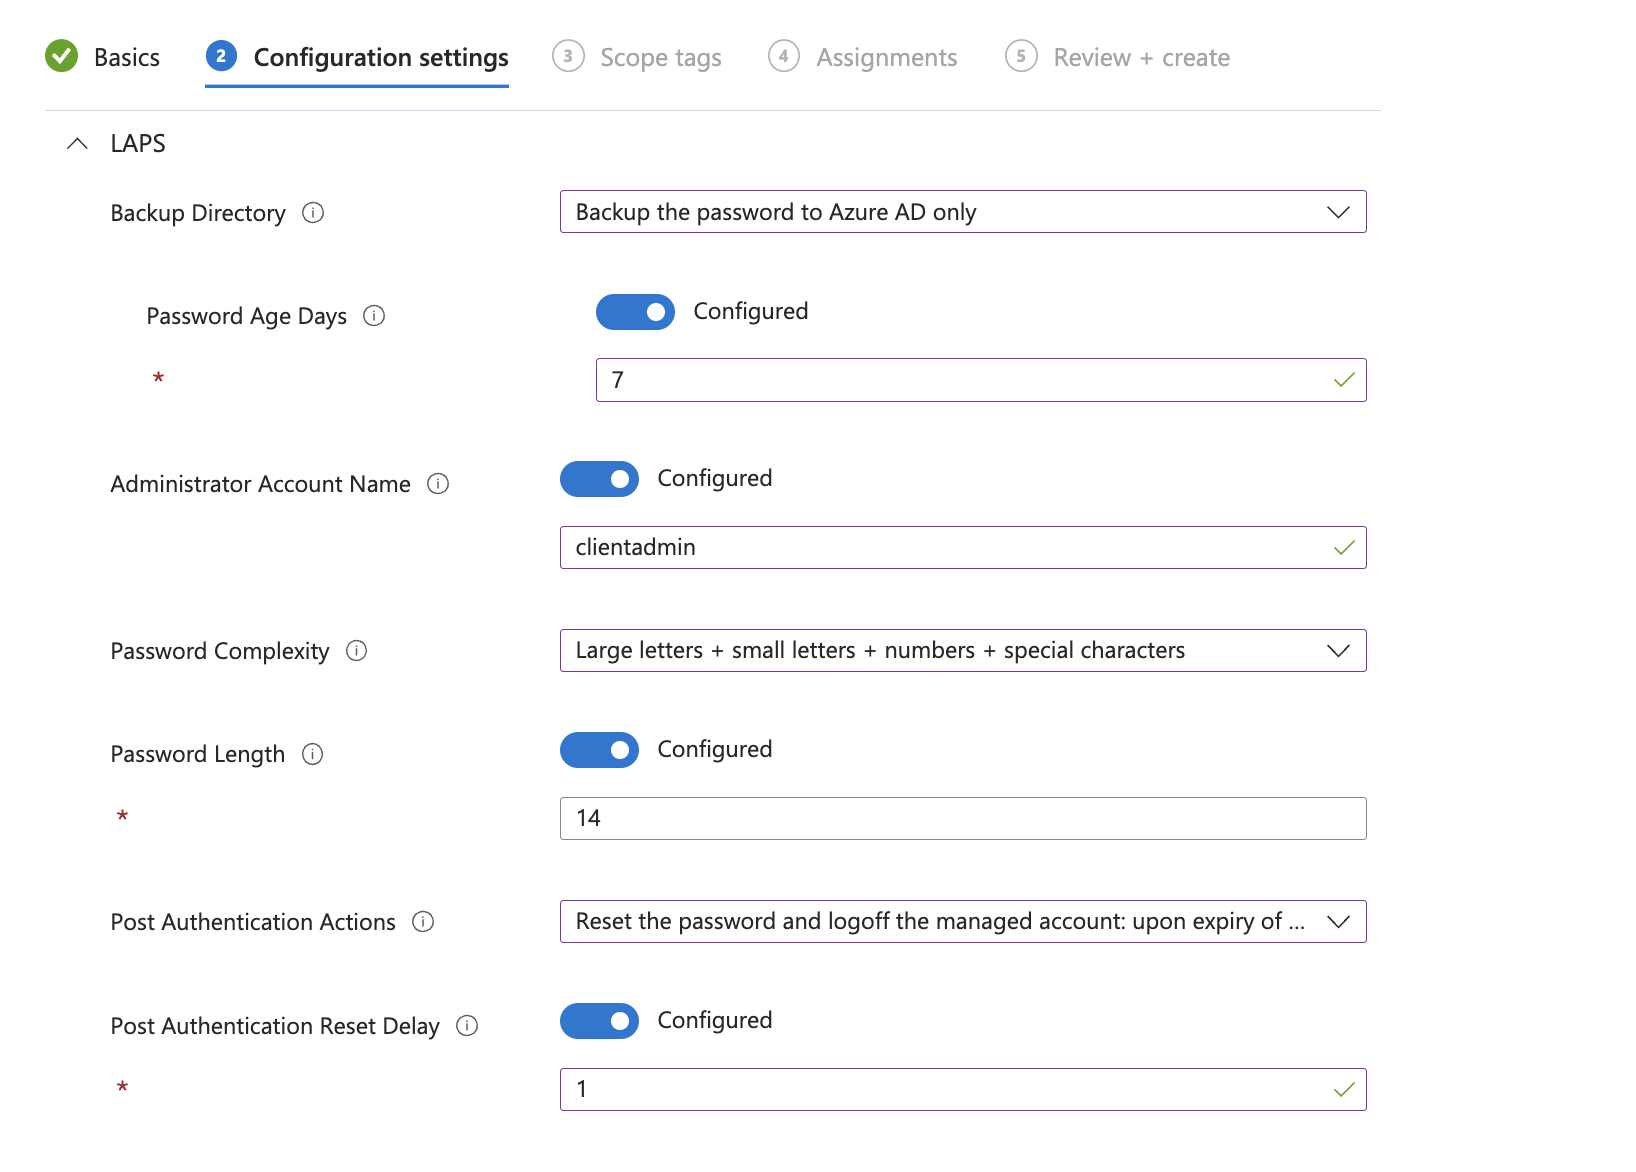Screen dimensions: 1636x1172
Task: Toggle the Administrator Account Name switch
Action: coord(599,479)
